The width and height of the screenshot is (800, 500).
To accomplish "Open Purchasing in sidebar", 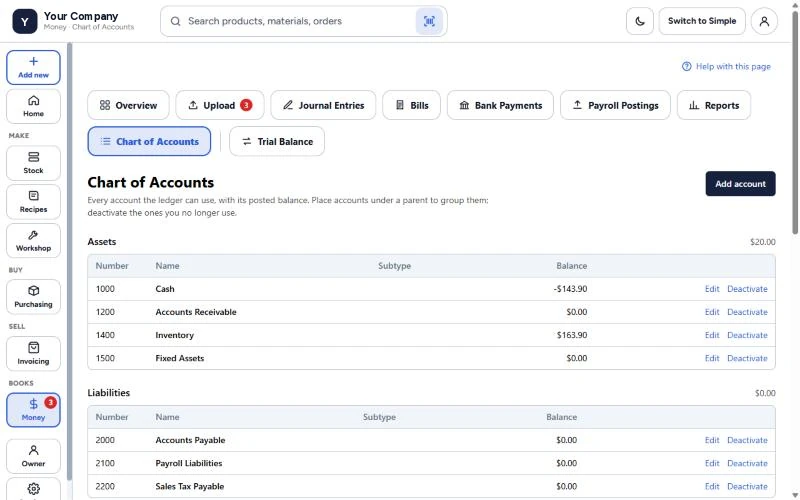I will [x=33, y=296].
